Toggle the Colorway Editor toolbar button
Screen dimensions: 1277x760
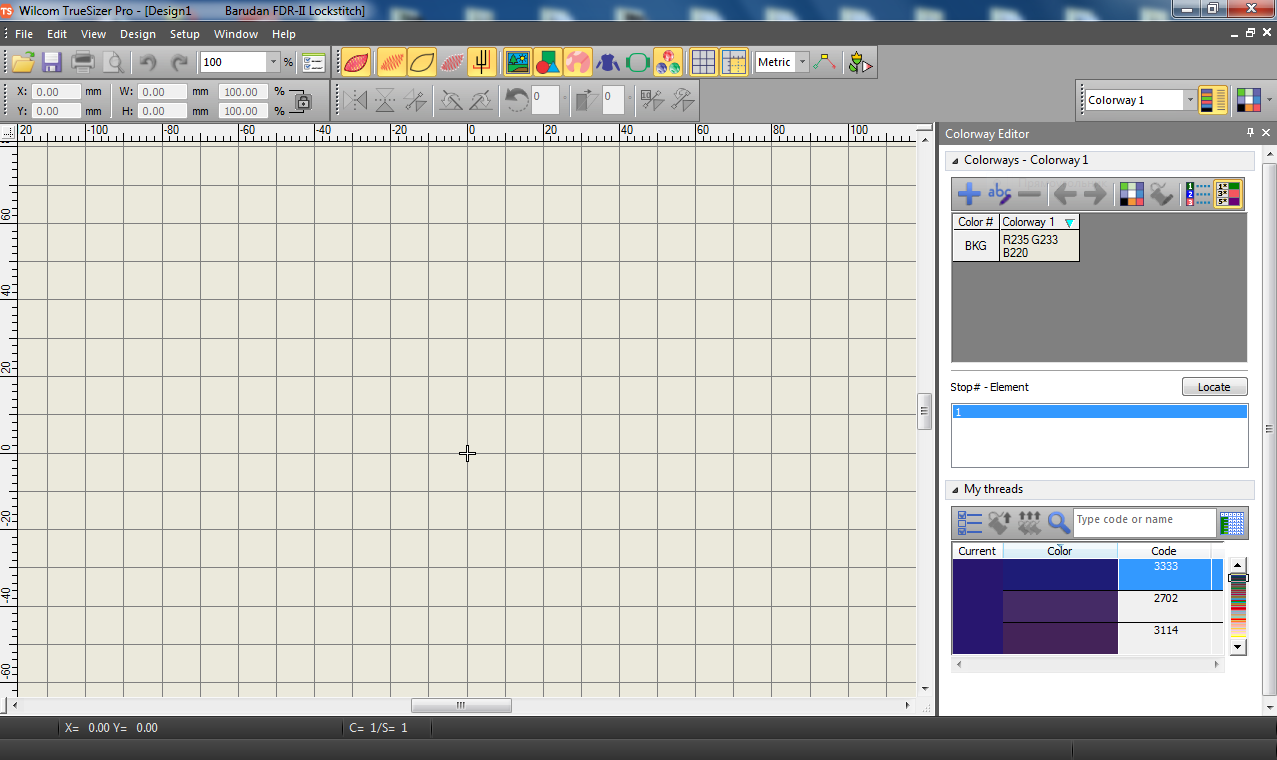(x=1212, y=100)
